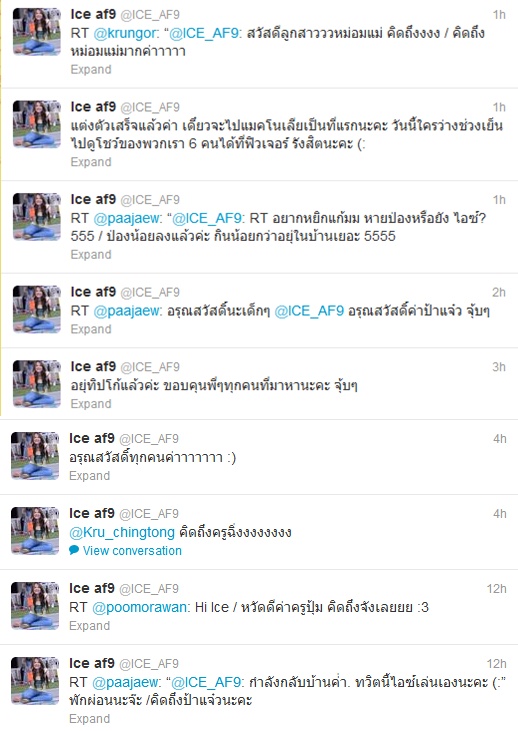Click avatar beside the poomorawan retweet
Image resolution: width=518 pixels, height=731 pixels.
tap(35, 606)
